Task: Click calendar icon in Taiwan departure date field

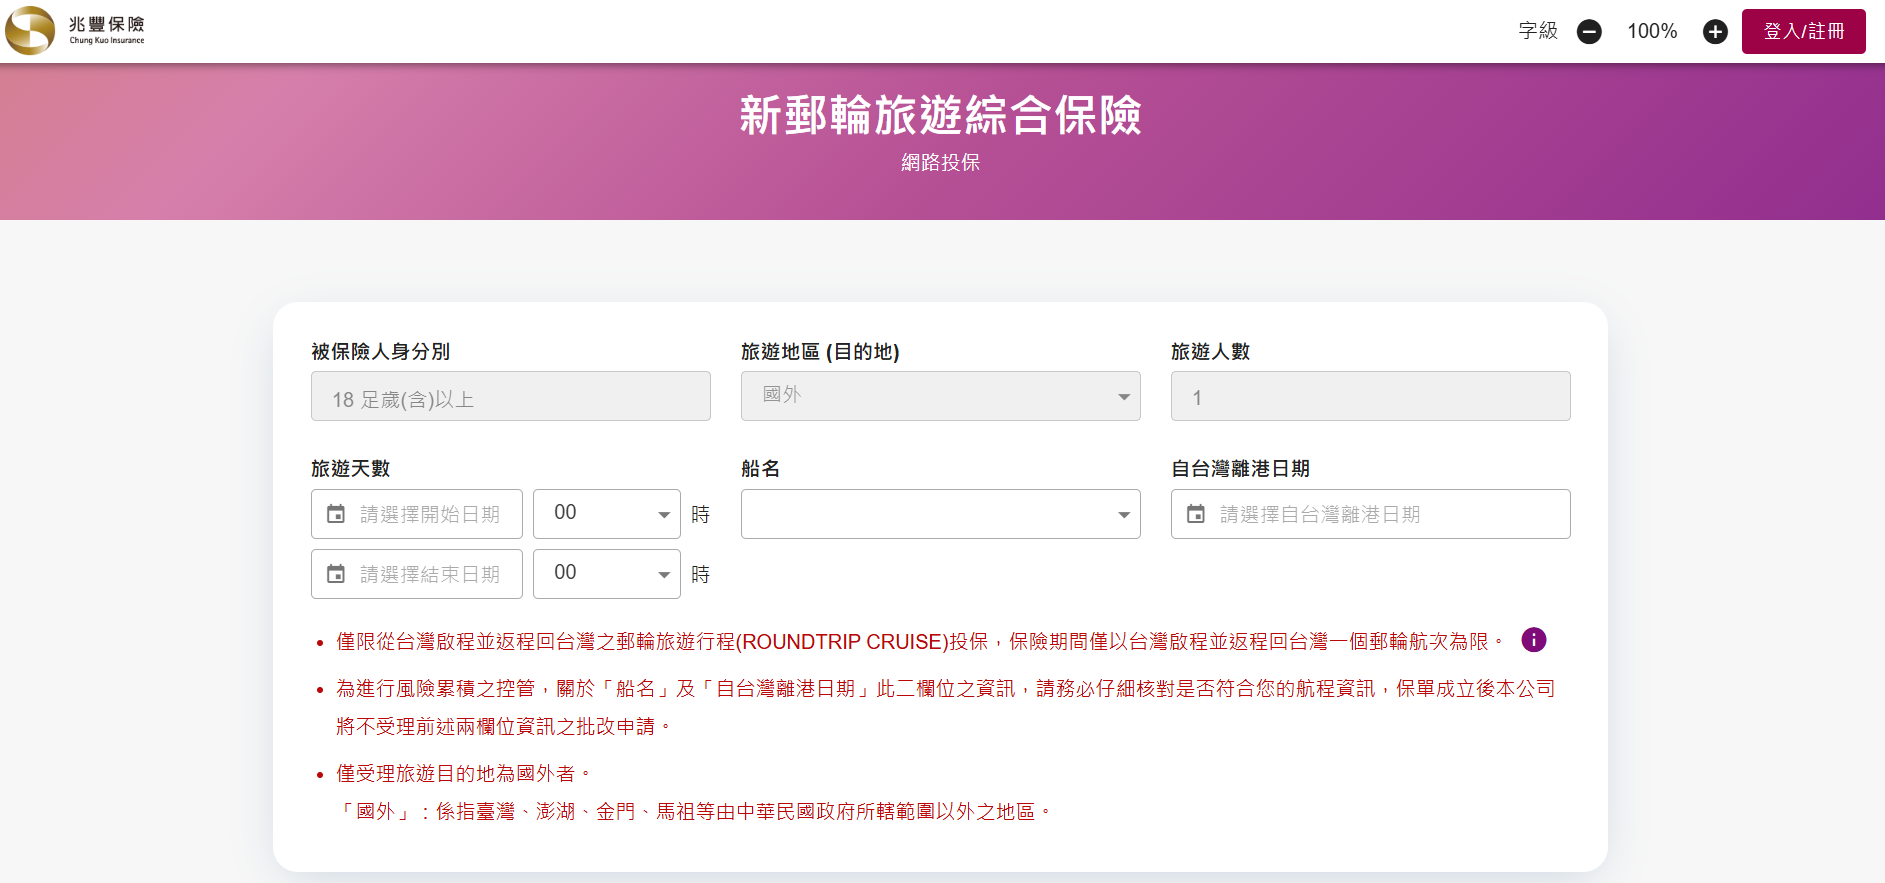Action: (1196, 514)
